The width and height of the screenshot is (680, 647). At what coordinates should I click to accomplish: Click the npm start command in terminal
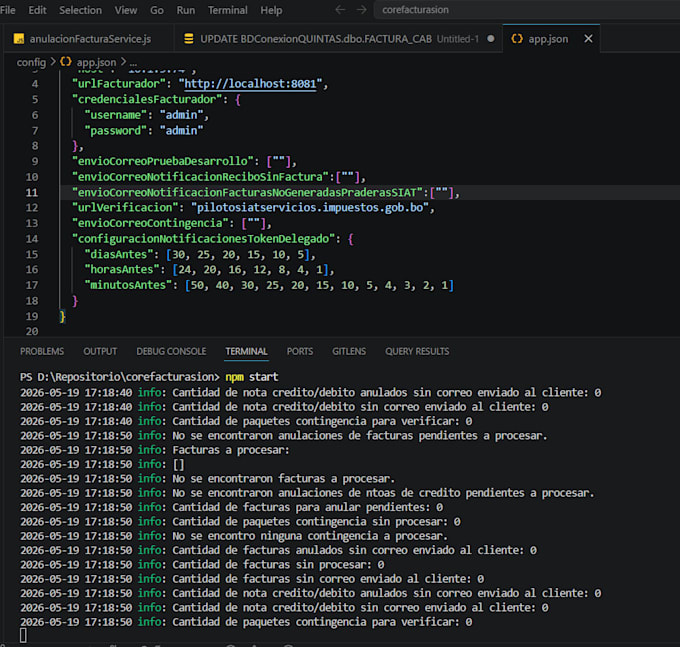pyautogui.click(x=252, y=377)
